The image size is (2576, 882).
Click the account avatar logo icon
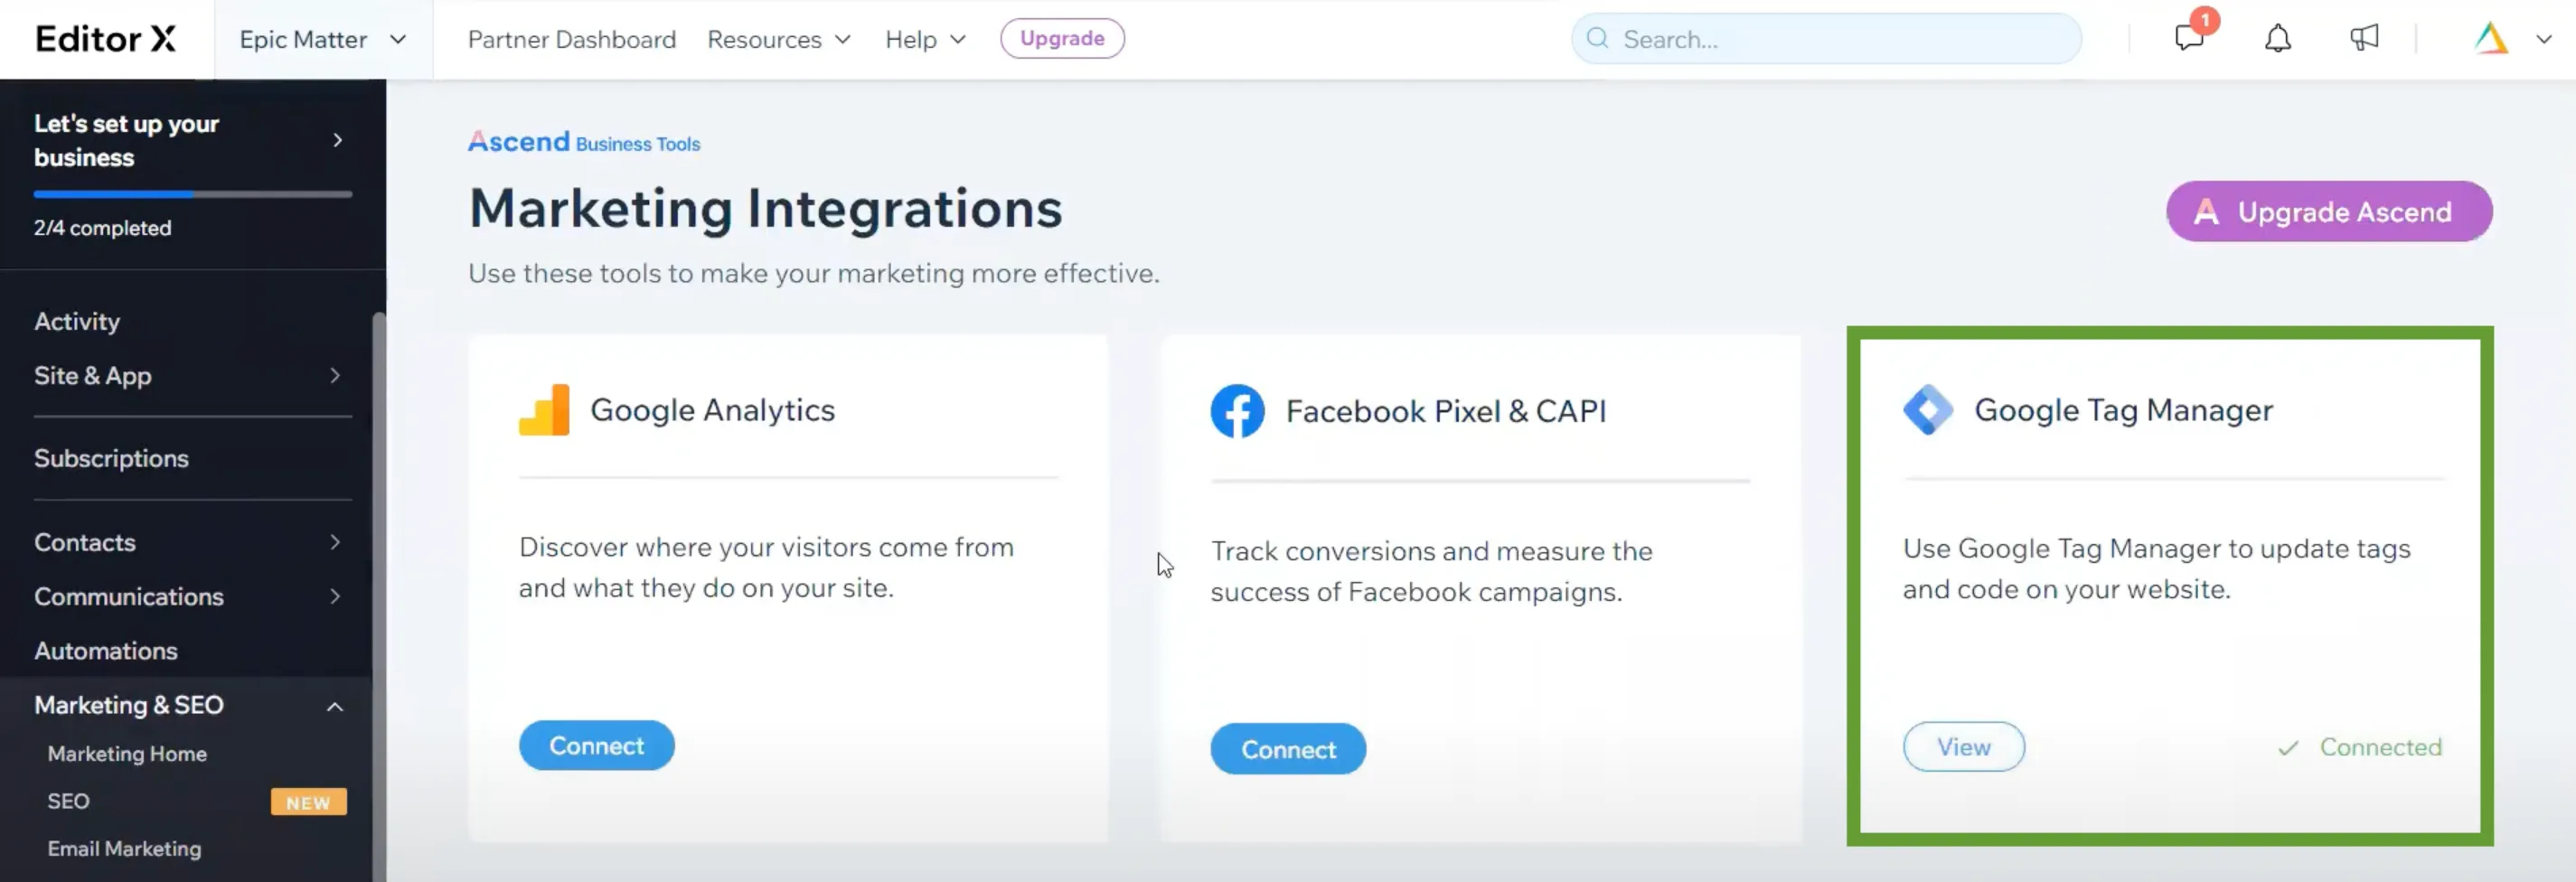point(2490,38)
